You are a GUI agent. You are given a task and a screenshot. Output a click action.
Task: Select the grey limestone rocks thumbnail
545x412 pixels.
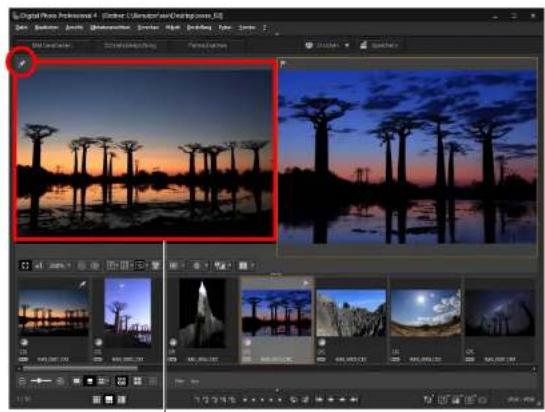351,313
